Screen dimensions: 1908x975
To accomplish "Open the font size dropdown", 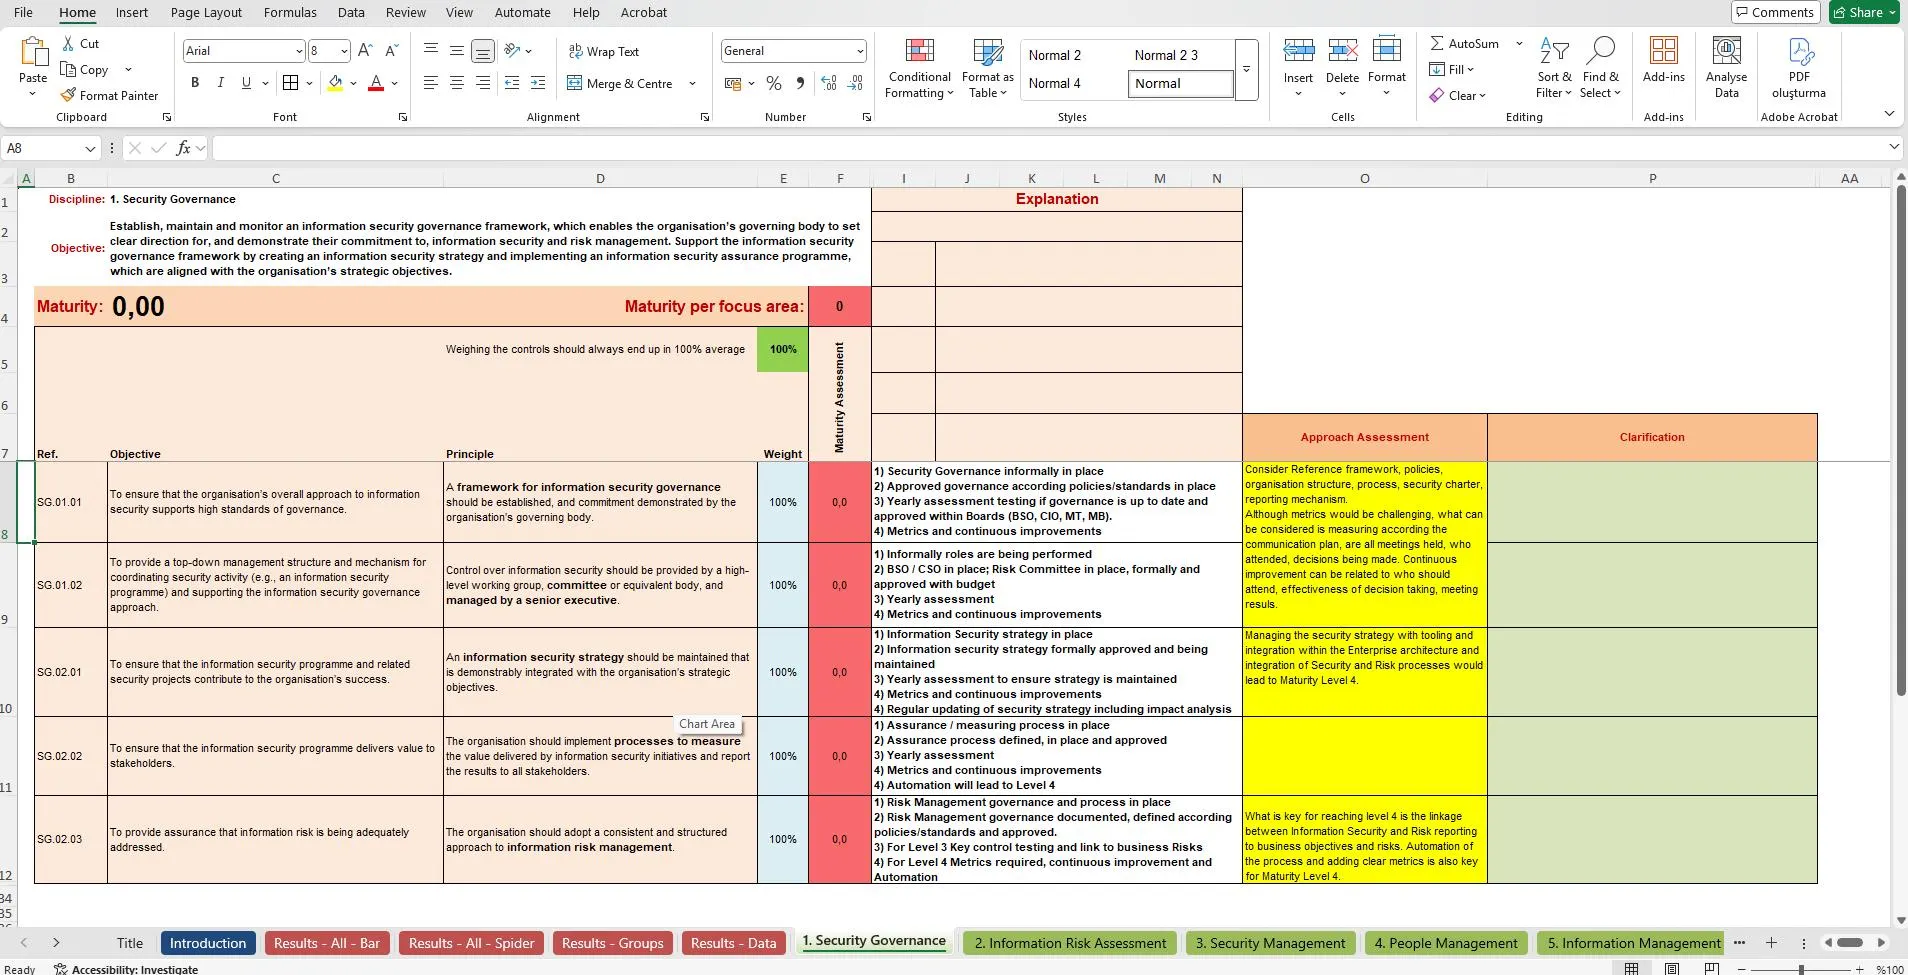I will click(344, 51).
